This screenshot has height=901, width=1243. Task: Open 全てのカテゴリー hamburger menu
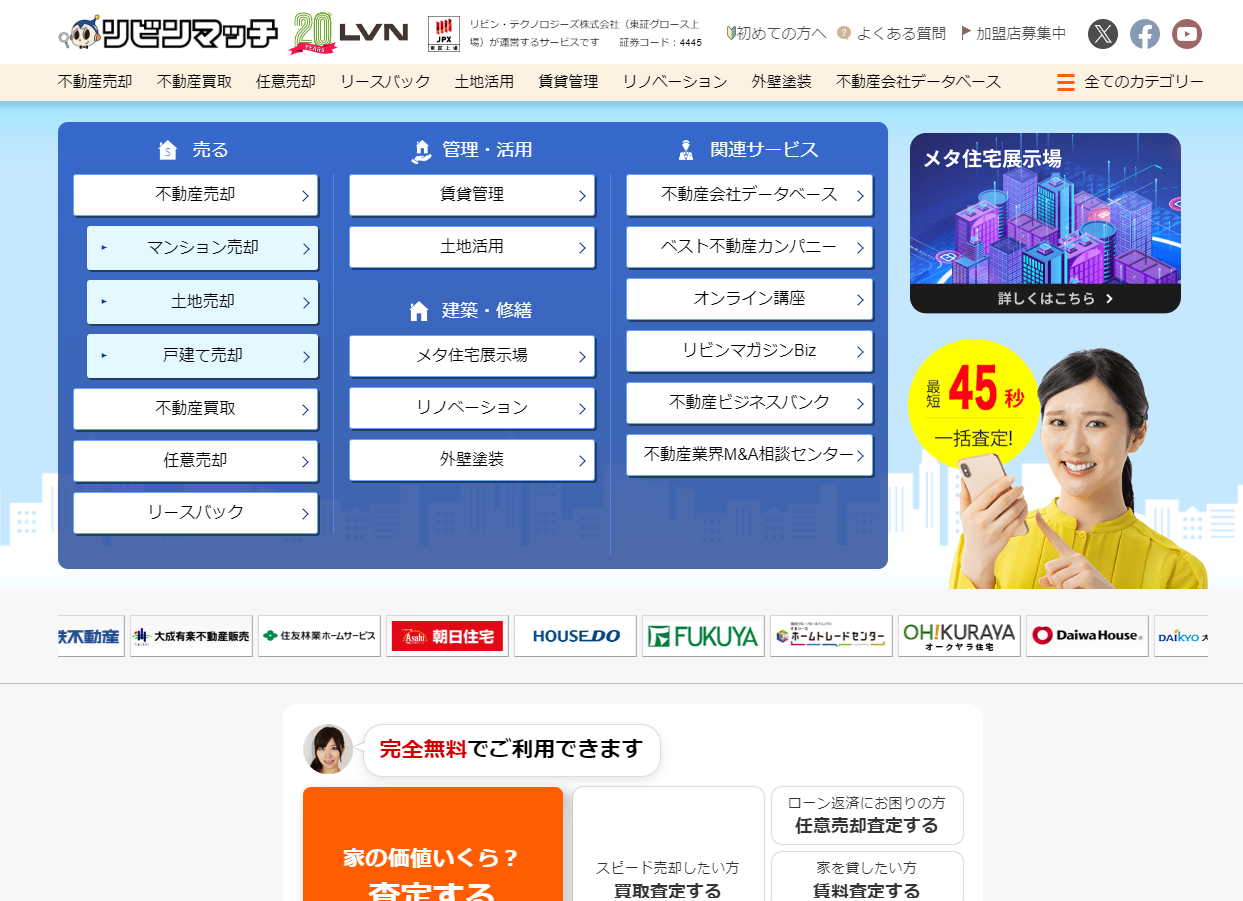(x=1130, y=82)
